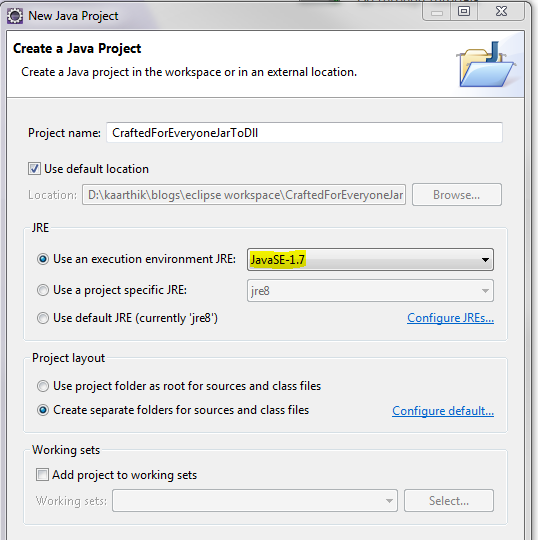
Task: Click the Eclipse icon in the title bar
Action: 15,16
